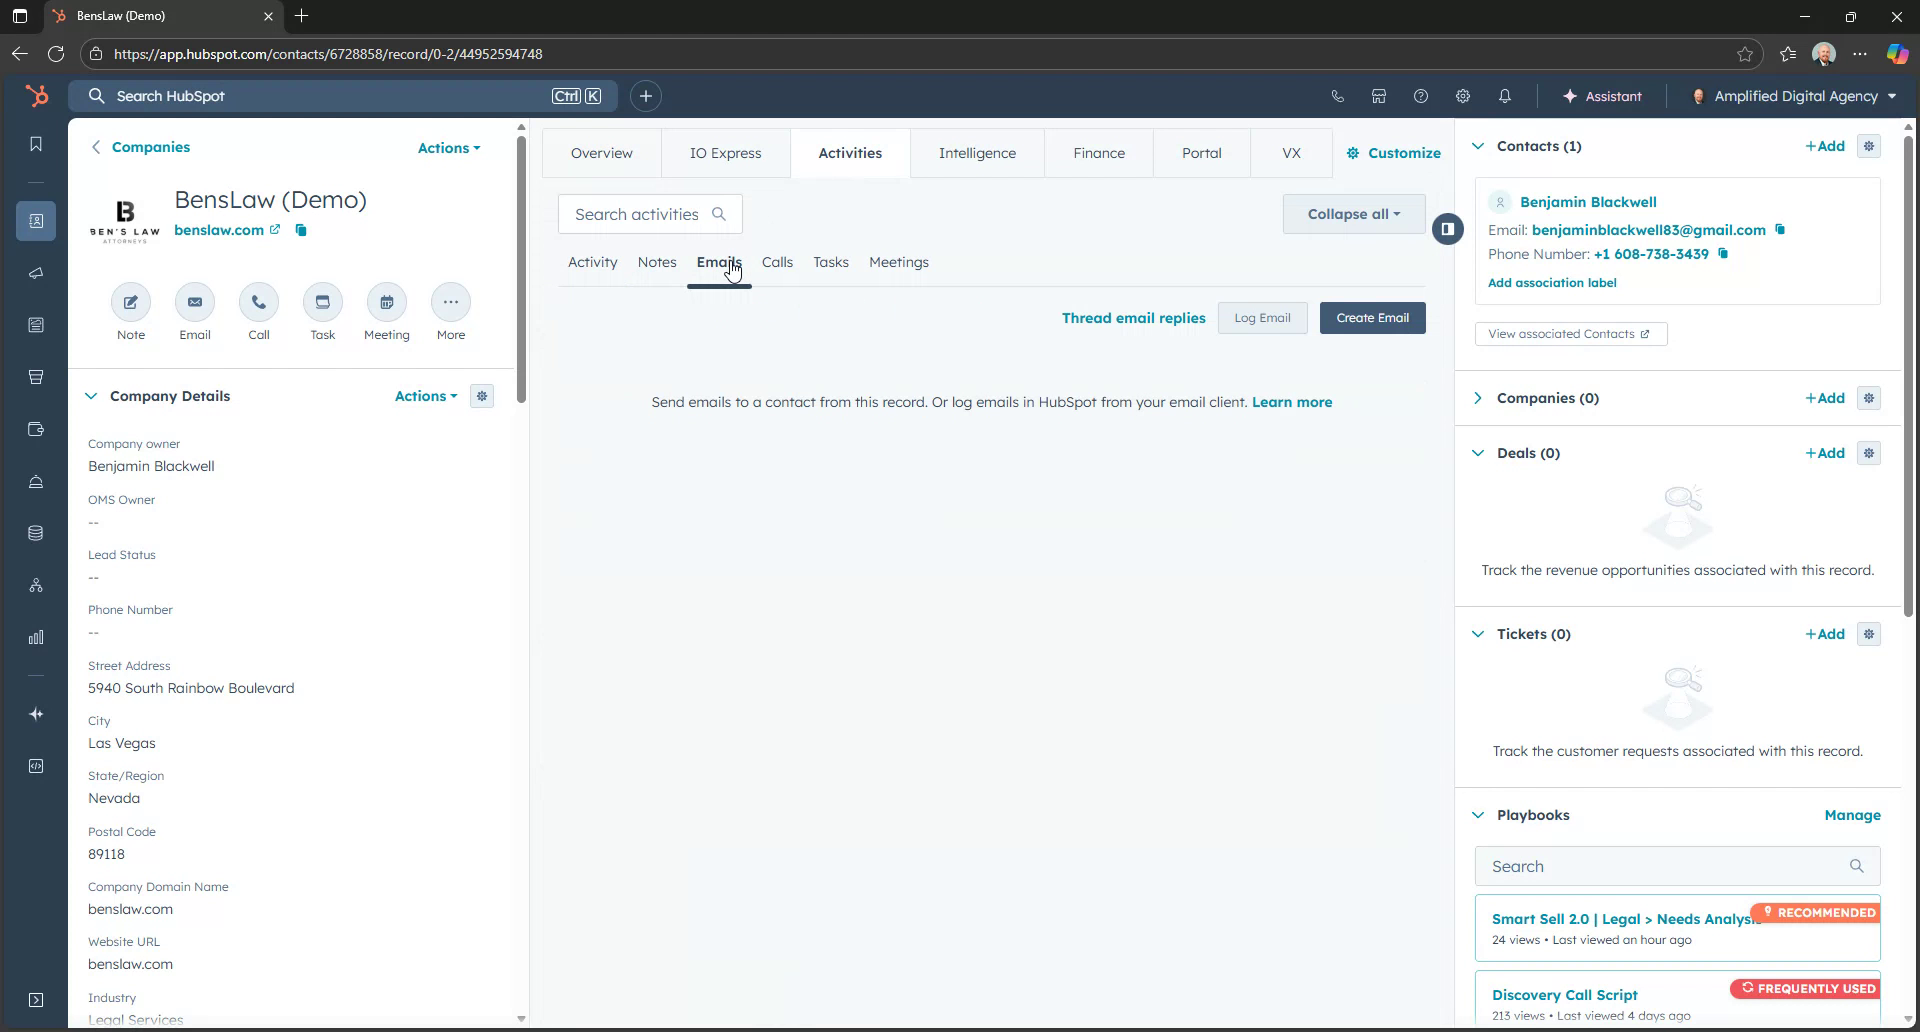Screen dimensions: 1920x1032
Task: Click the Create Email button
Action: click(1371, 317)
